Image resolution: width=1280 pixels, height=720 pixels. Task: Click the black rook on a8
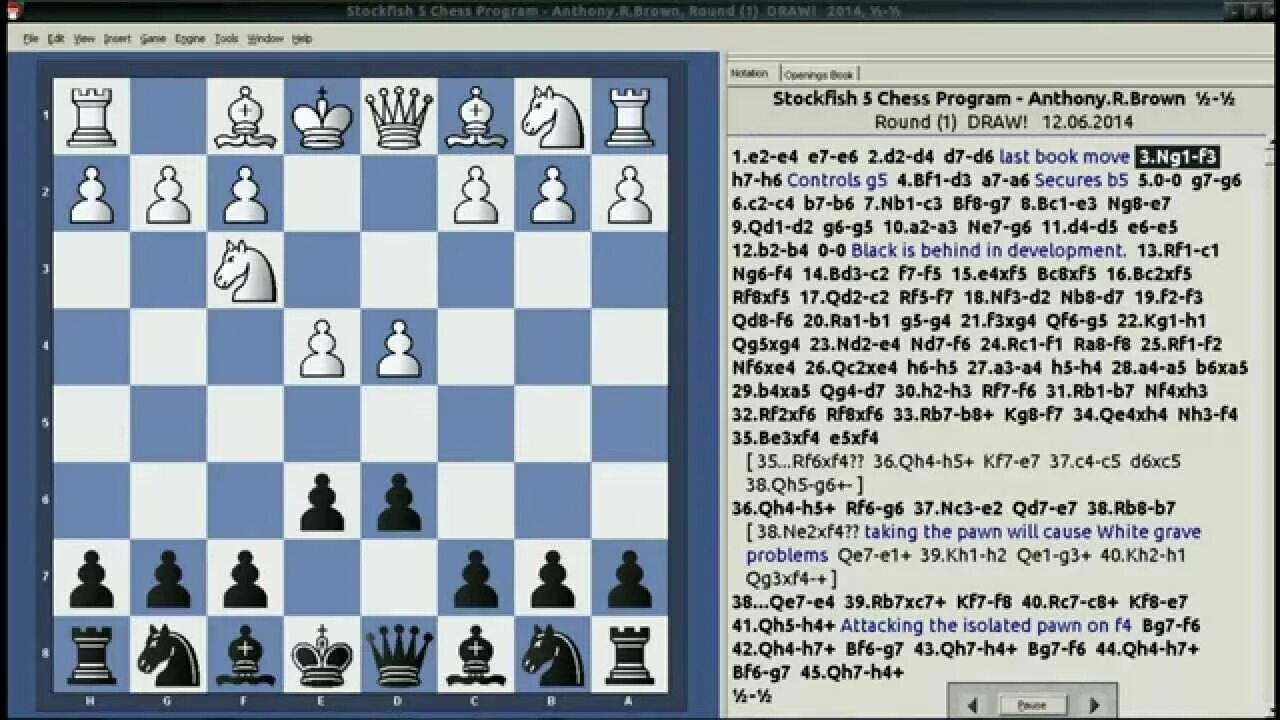click(629, 655)
